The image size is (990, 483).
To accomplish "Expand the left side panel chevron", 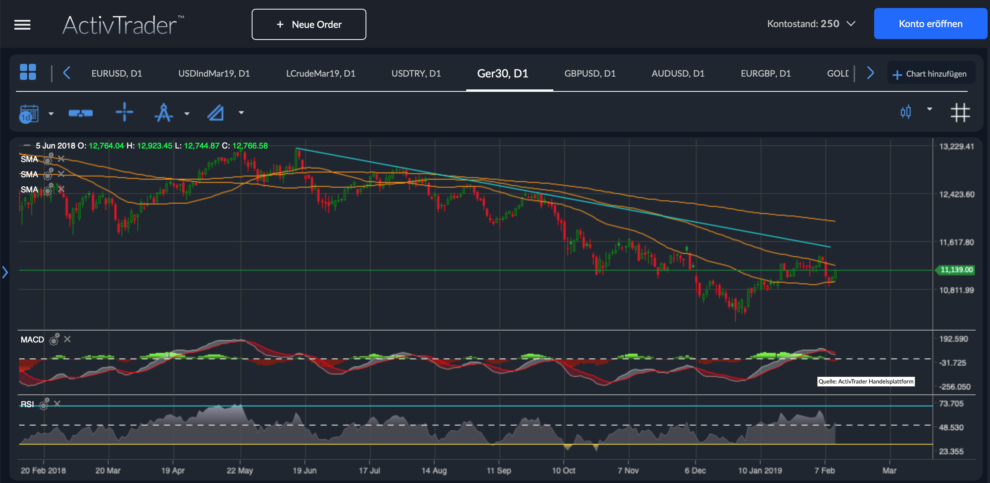I will (x=5, y=272).
